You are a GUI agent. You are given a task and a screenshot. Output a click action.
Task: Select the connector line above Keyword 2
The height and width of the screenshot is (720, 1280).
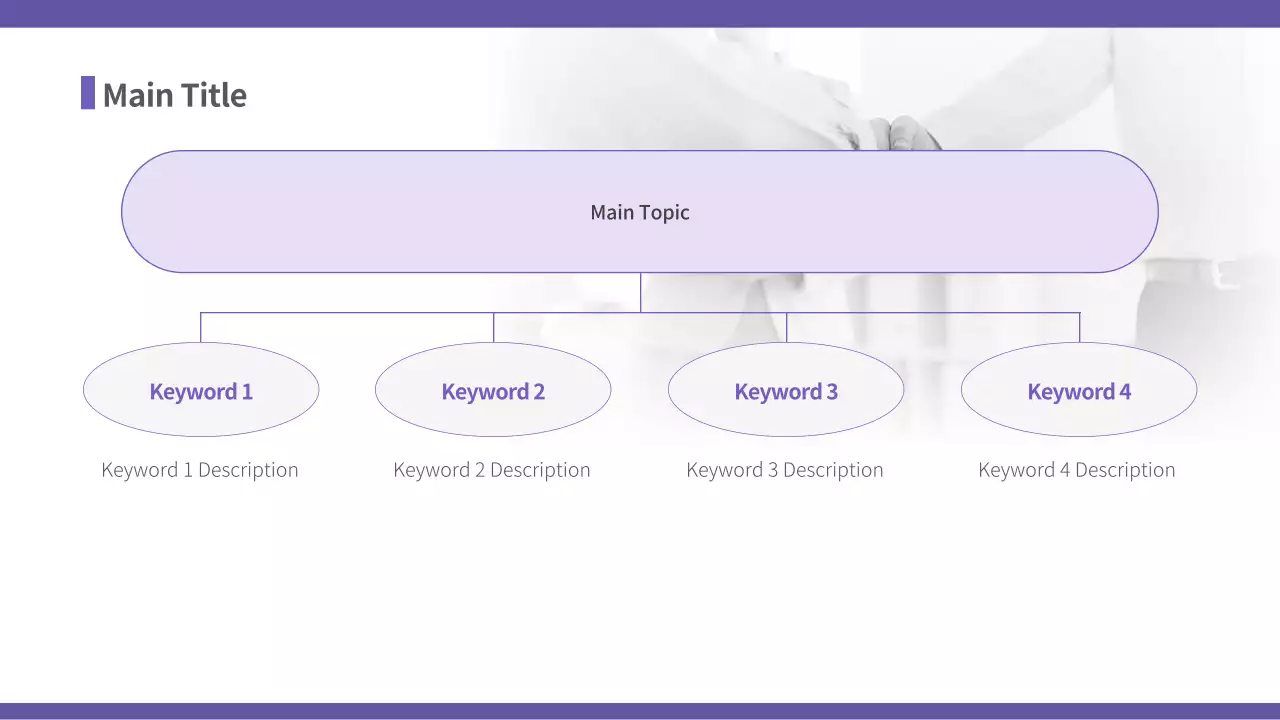coord(493,328)
